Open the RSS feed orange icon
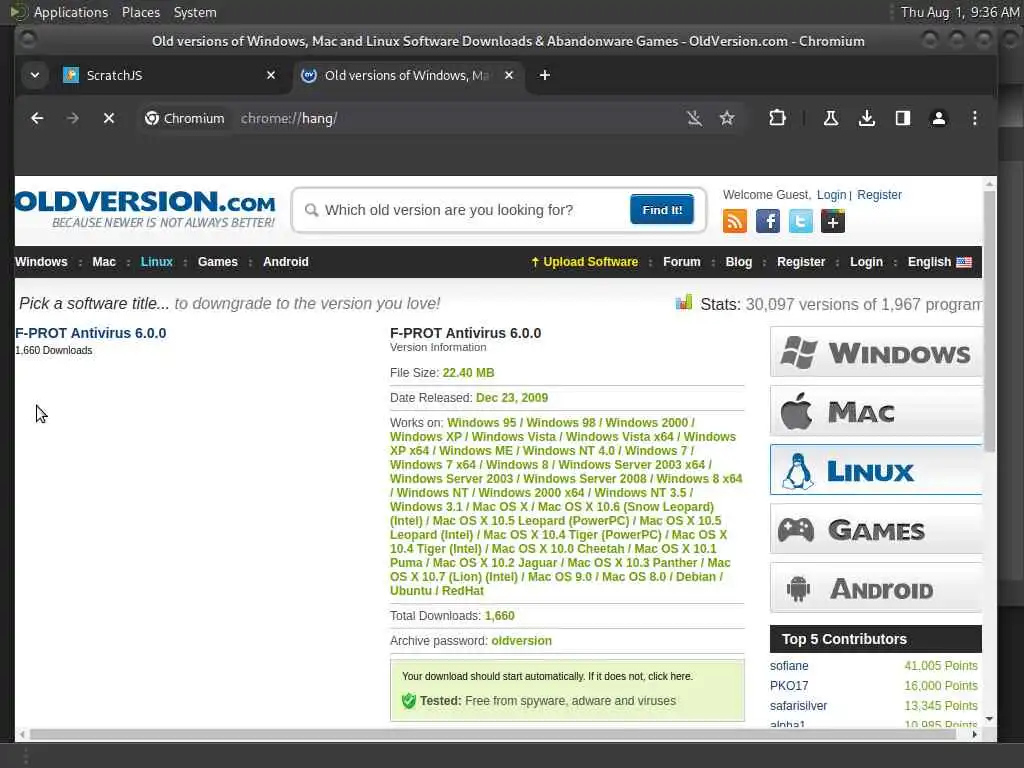The height and width of the screenshot is (768, 1024). (x=735, y=221)
